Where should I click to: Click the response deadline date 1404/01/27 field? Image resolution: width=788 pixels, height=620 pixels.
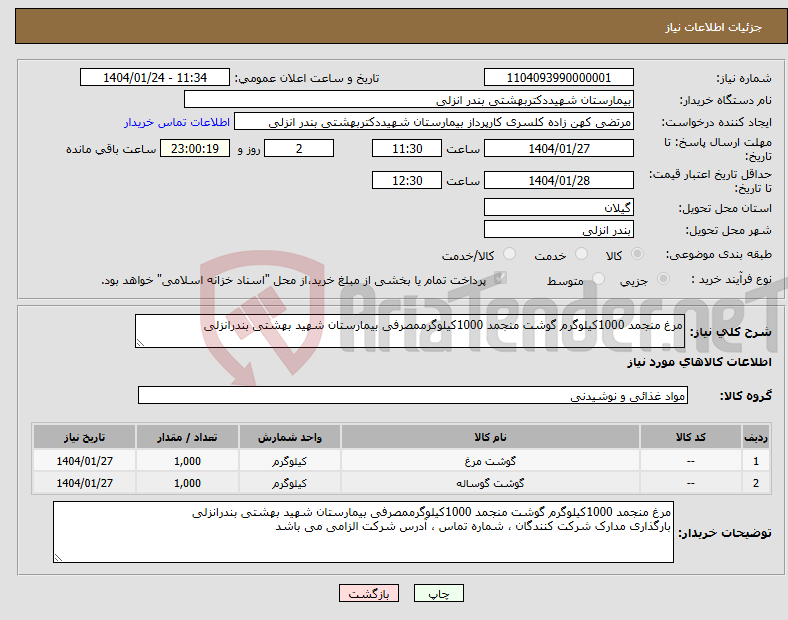558,149
